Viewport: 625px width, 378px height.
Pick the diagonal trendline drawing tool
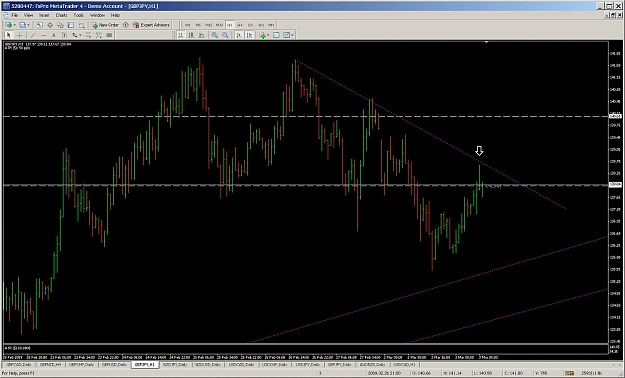click(33, 35)
